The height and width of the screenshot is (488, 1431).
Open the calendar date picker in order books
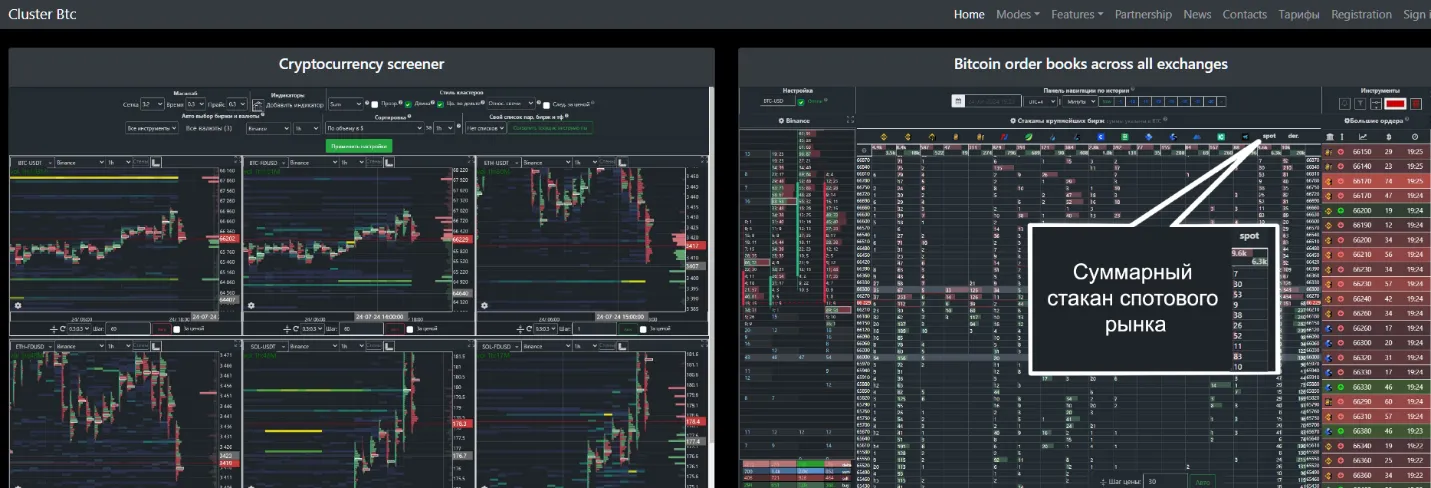(958, 101)
